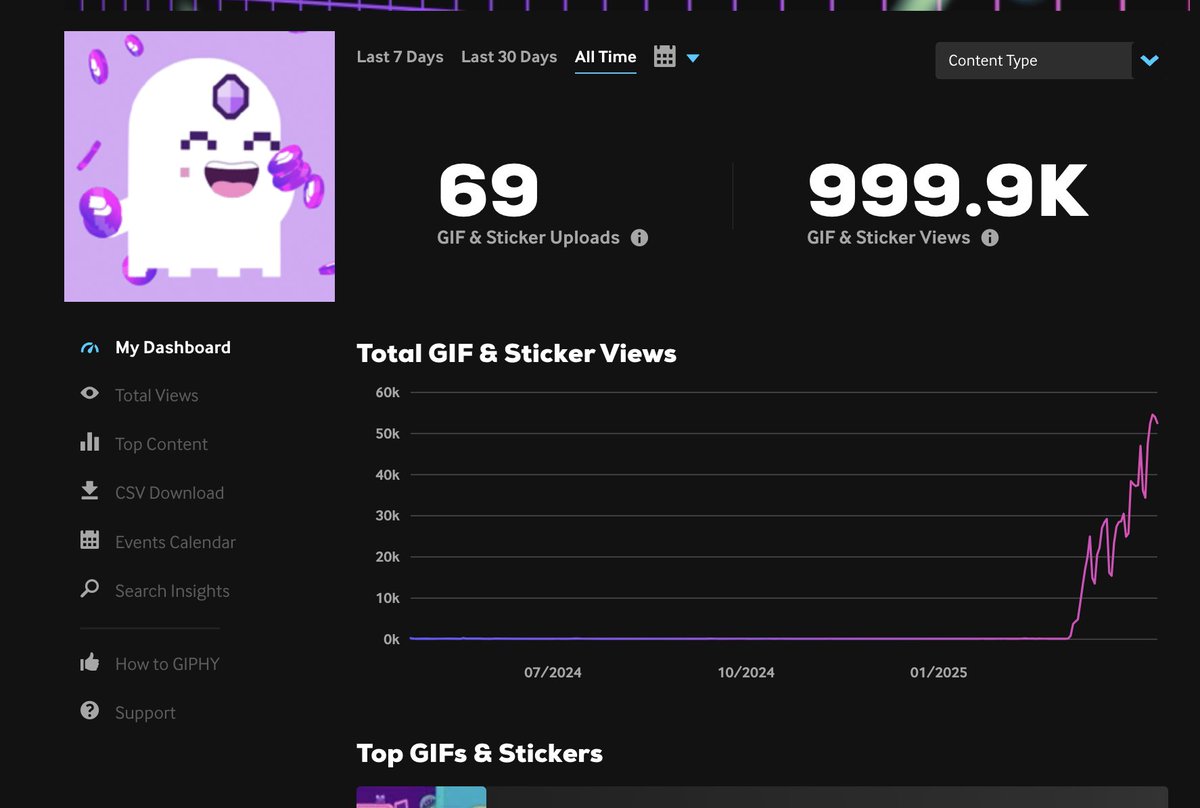This screenshot has height=808, width=1200.
Task: Click the first Top GIFs thumbnail
Action: pyautogui.click(x=422, y=797)
